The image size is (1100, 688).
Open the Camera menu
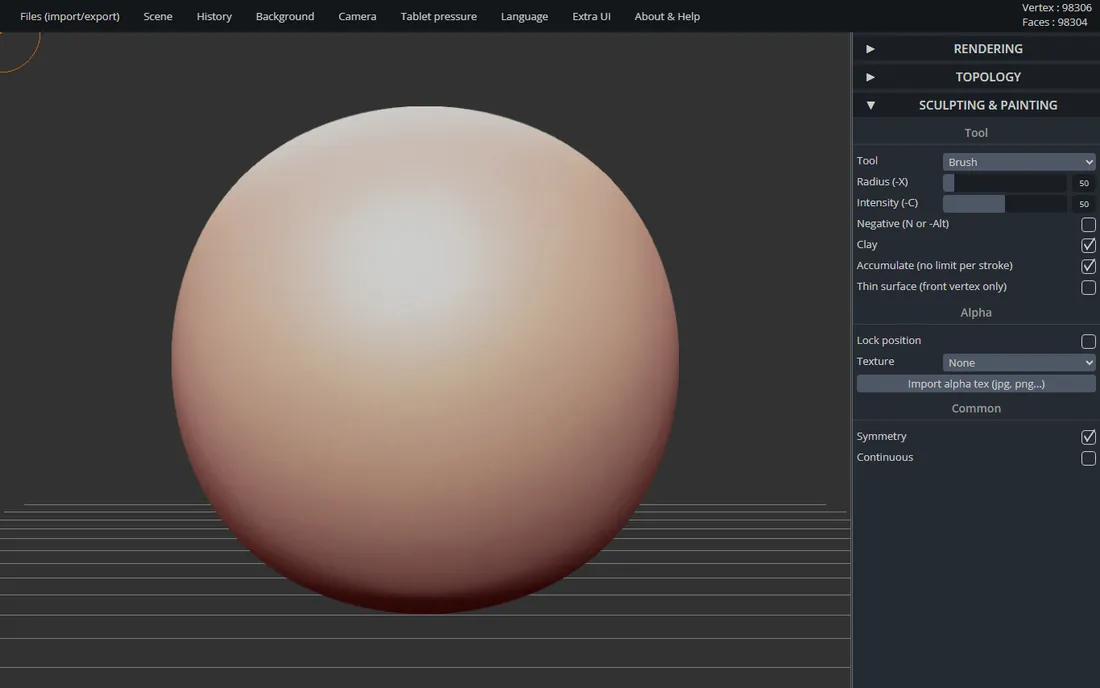tap(357, 16)
